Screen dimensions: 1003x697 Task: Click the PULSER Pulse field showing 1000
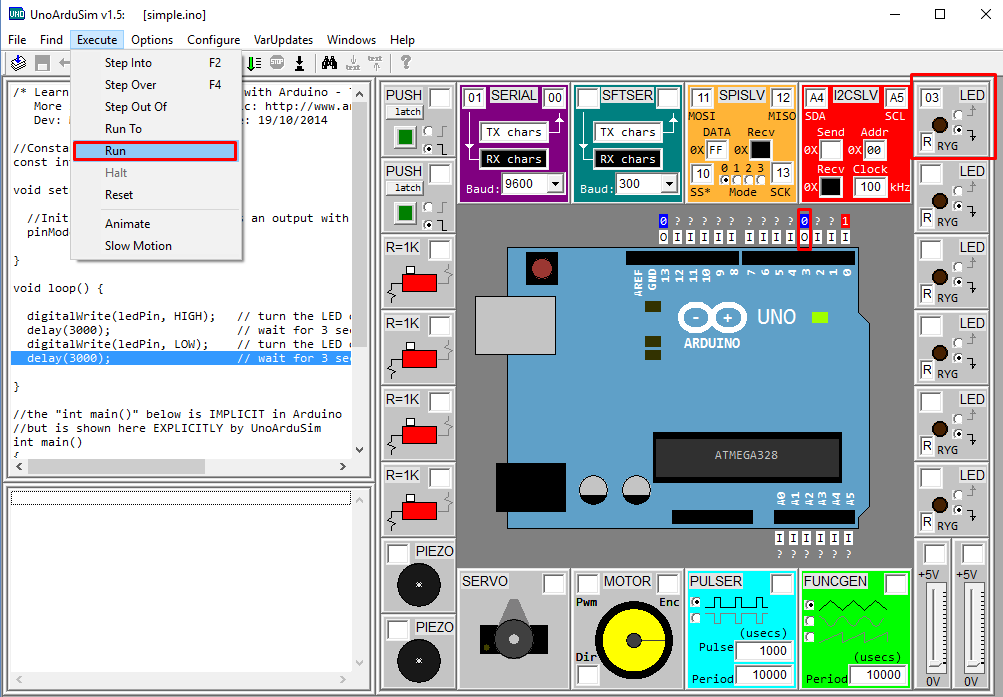click(764, 651)
